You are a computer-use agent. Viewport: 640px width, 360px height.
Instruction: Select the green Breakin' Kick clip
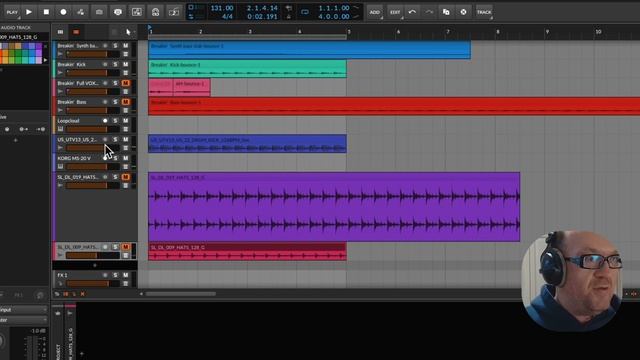click(247, 69)
